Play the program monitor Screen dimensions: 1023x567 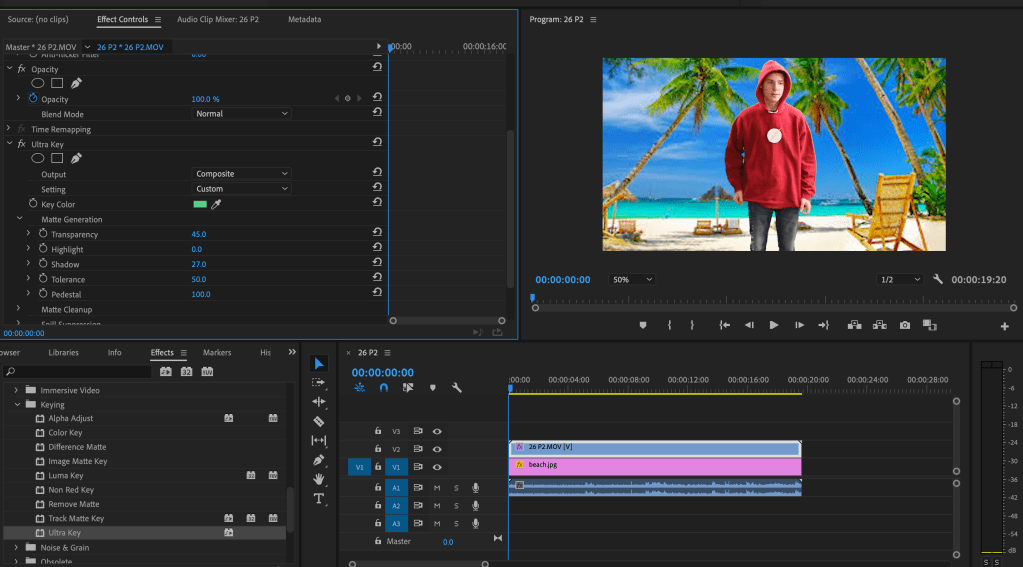[x=774, y=325]
